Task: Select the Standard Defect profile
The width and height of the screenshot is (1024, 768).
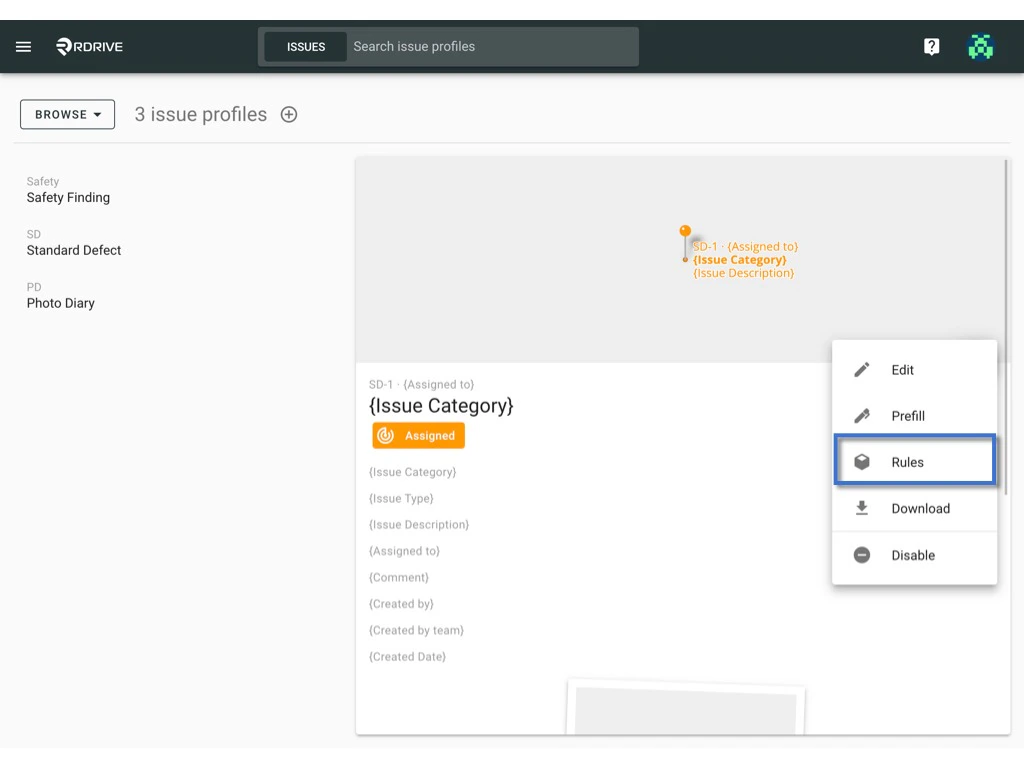Action: coord(73,250)
